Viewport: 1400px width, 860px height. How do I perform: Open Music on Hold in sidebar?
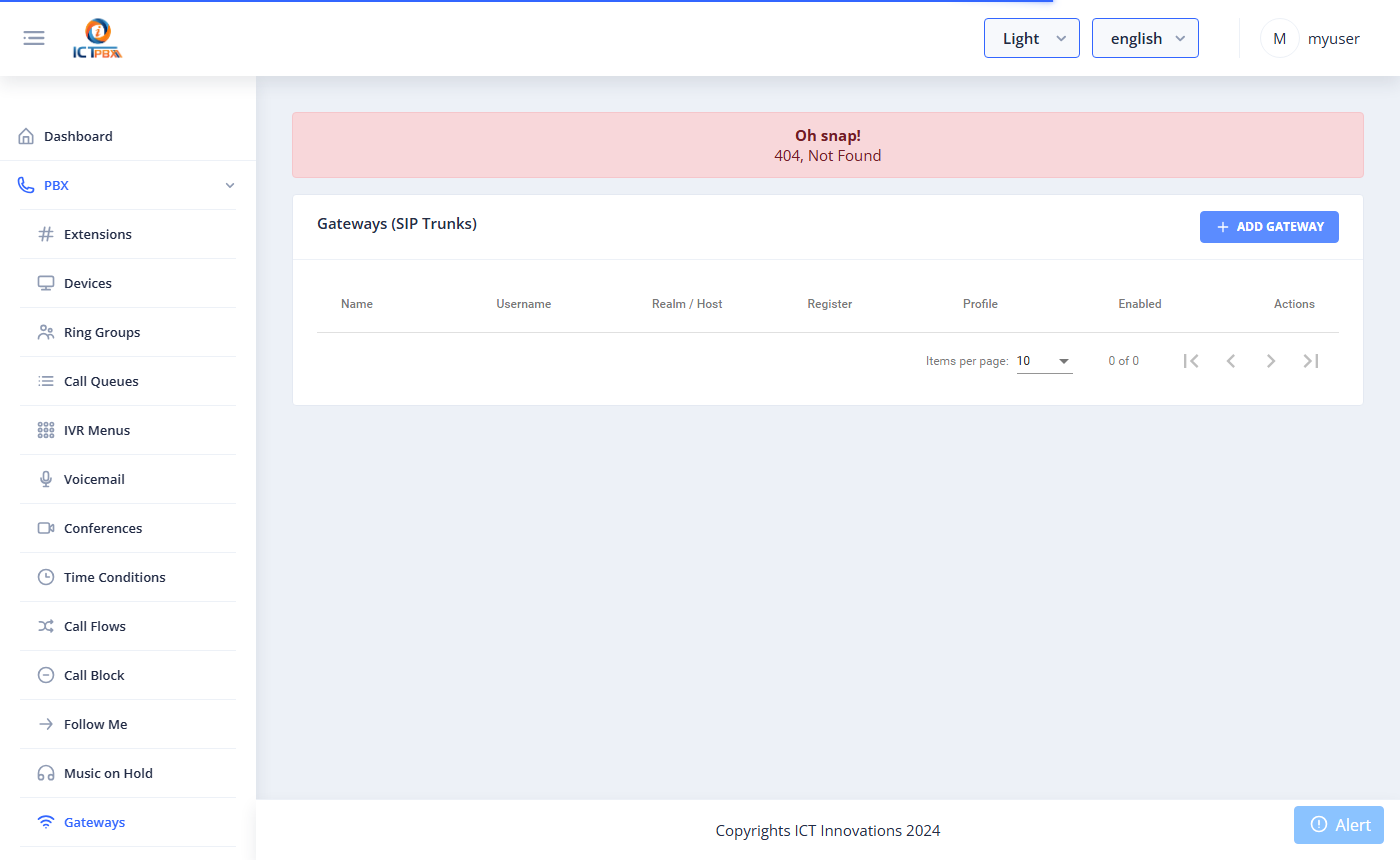(x=128, y=773)
